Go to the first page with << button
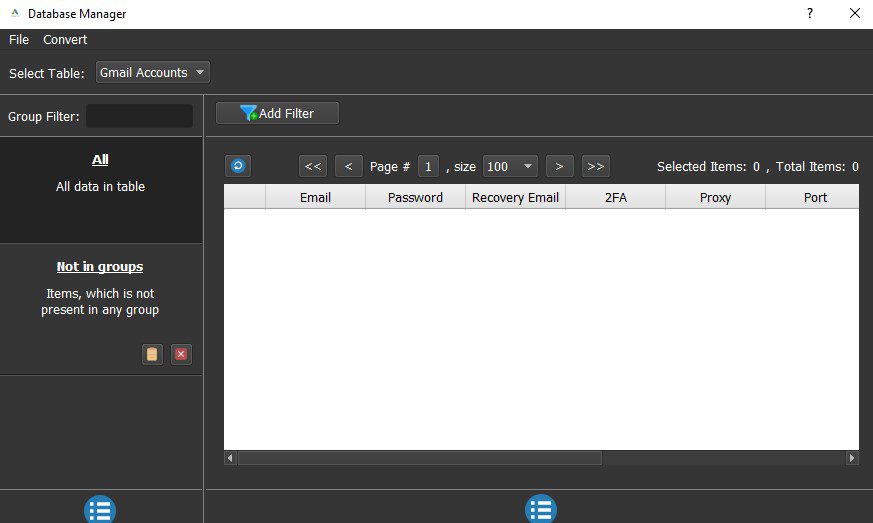Image resolution: width=873 pixels, height=523 pixels. 313,167
